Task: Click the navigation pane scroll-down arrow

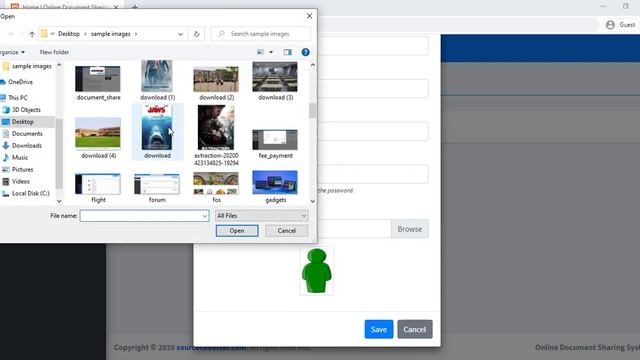Action: pos(59,201)
